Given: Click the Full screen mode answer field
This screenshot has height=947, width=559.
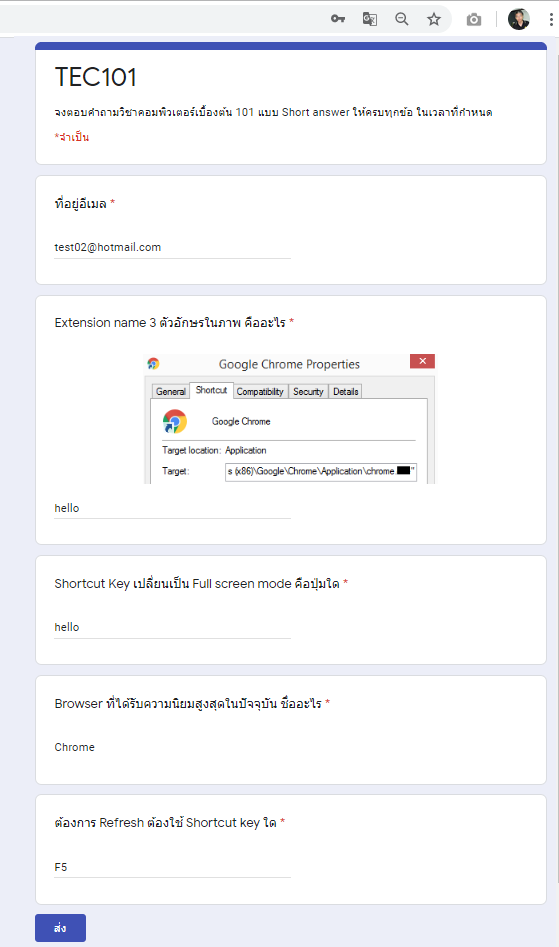Looking at the screenshot, I should click(172, 627).
